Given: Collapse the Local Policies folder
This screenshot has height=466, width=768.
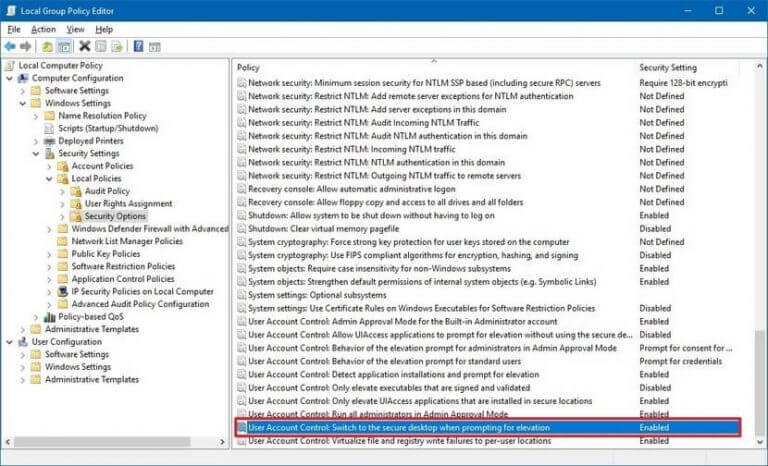Looking at the screenshot, I should coord(49,178).
